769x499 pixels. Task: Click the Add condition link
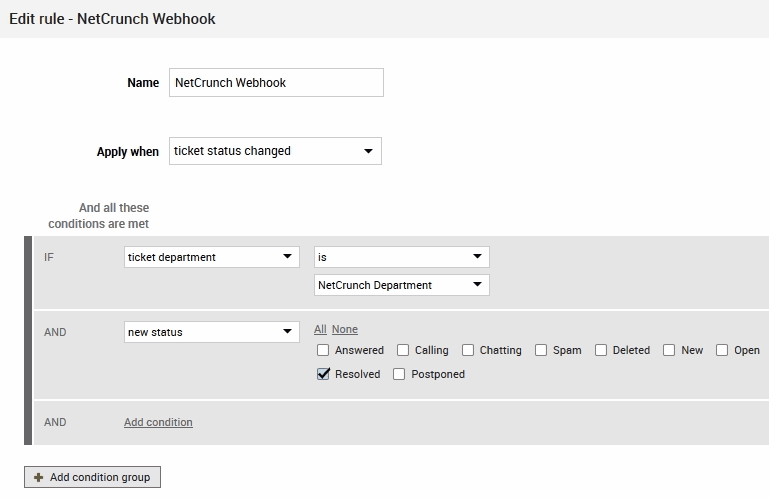(x=158, y=422)
